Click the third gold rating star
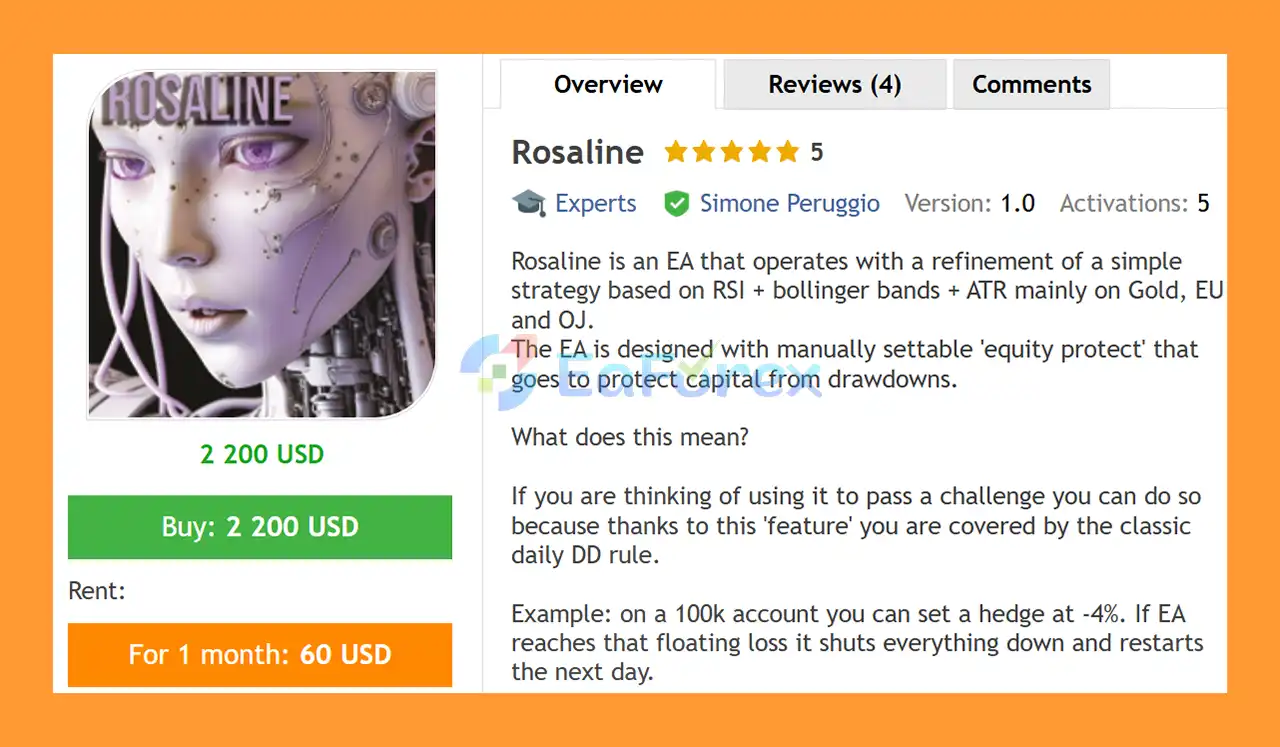The width and height of the screenshot is (1280, 747). (x=732, y=152)
